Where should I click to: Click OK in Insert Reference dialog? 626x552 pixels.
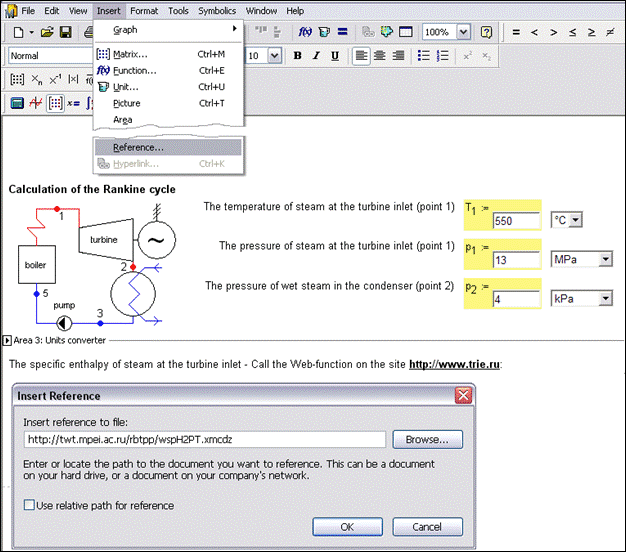point(347,527)
